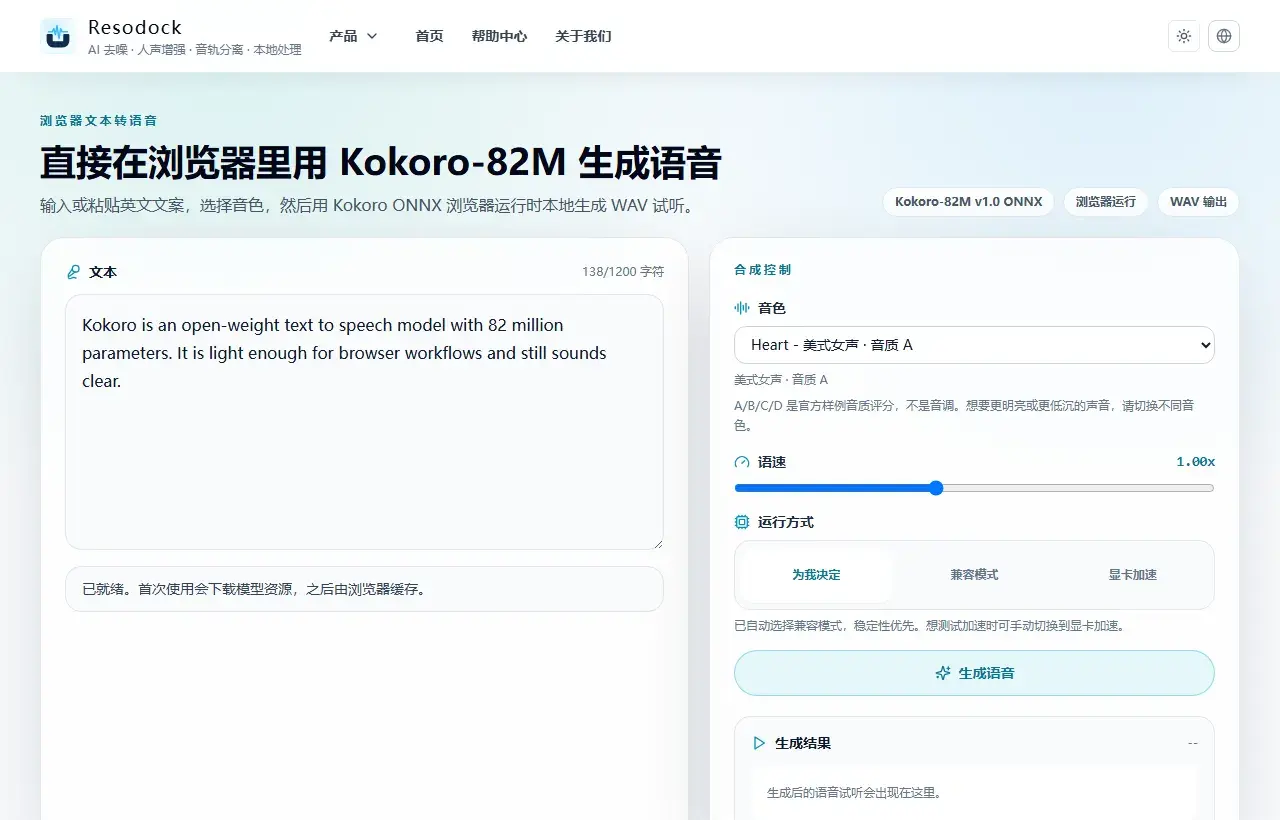Image resolution: width=1280 pixels, height=820 pixels.
Task: Toggle light/dark theme sun icon
Action: (x=1184, y=36)
